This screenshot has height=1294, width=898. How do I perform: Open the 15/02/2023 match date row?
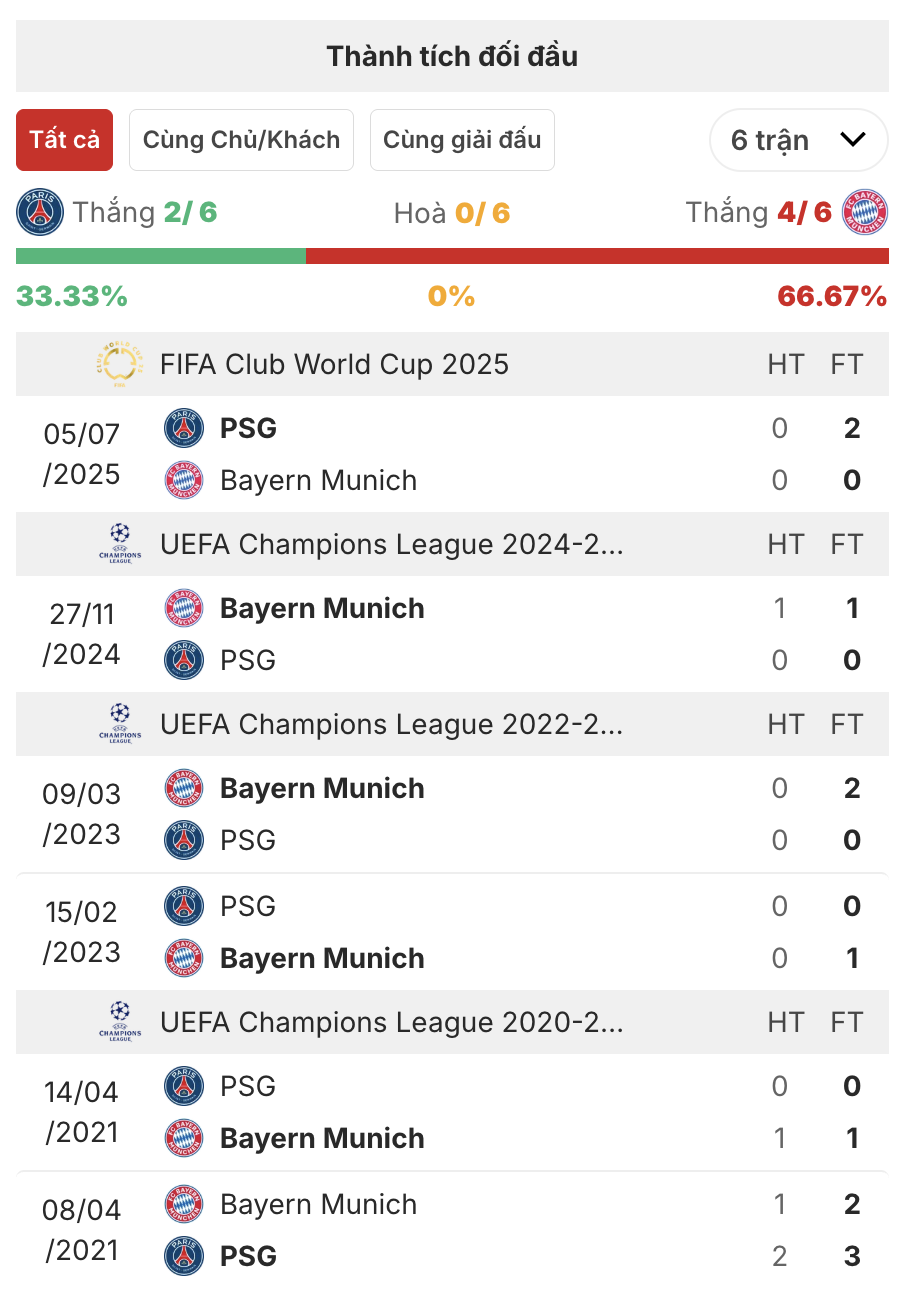pyautogui.click(x=81, y=932)
